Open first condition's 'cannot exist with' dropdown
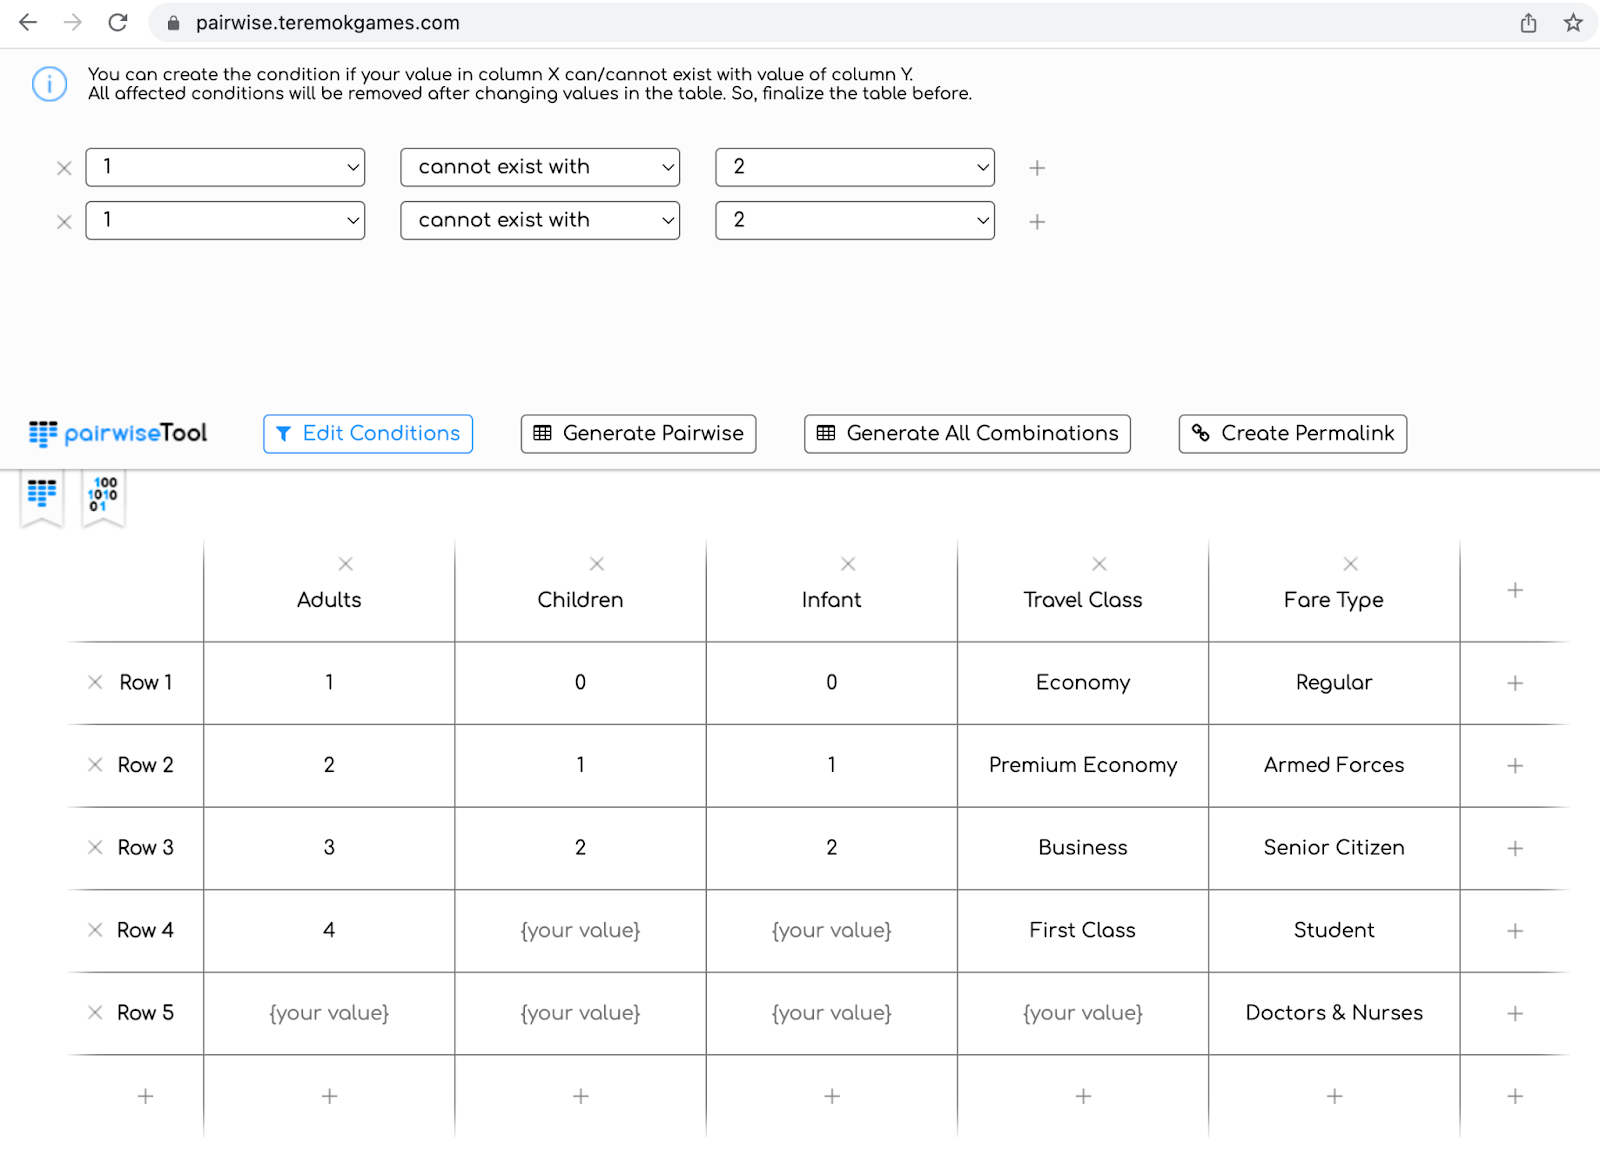1600x1172 pixels. click(x=540, y=167)
